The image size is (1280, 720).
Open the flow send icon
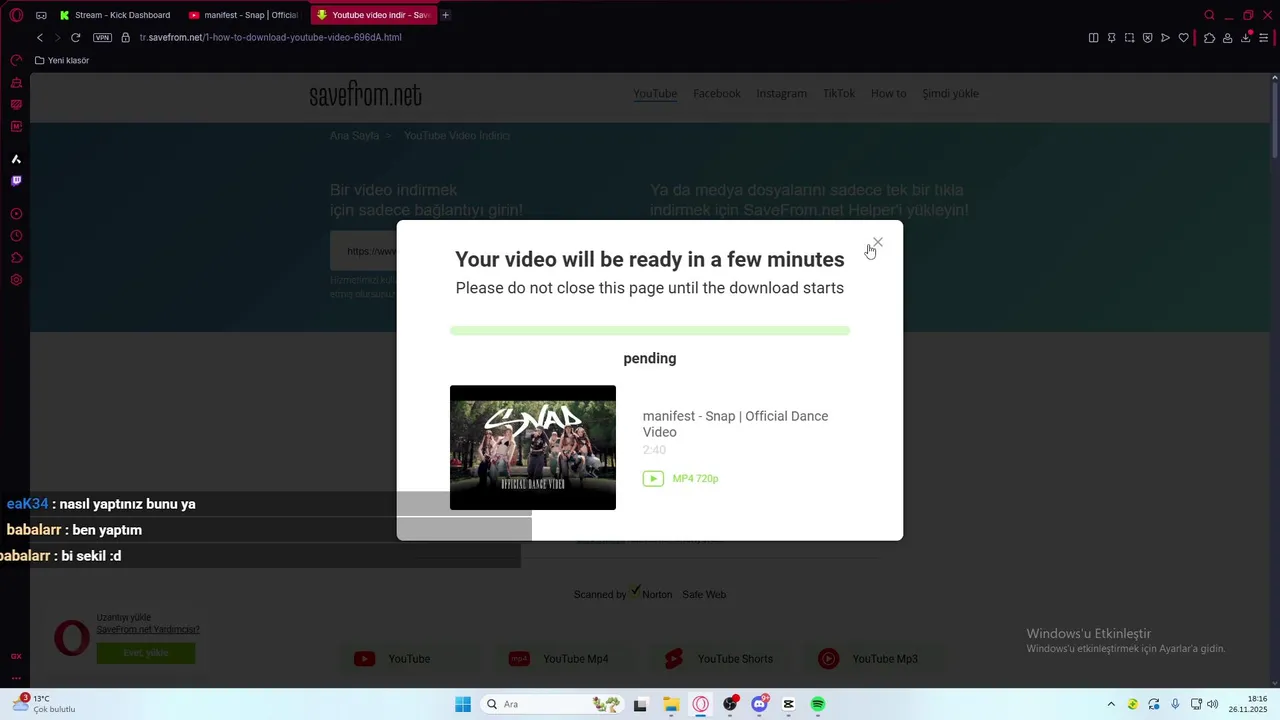click(x=1165, y=37)
